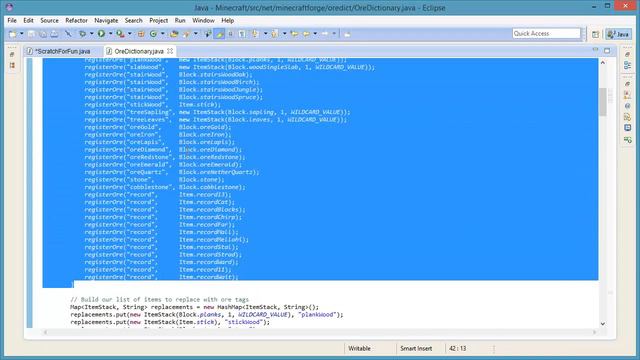
Task: Click the green Run button icon
Action: (x=101, y=34)
